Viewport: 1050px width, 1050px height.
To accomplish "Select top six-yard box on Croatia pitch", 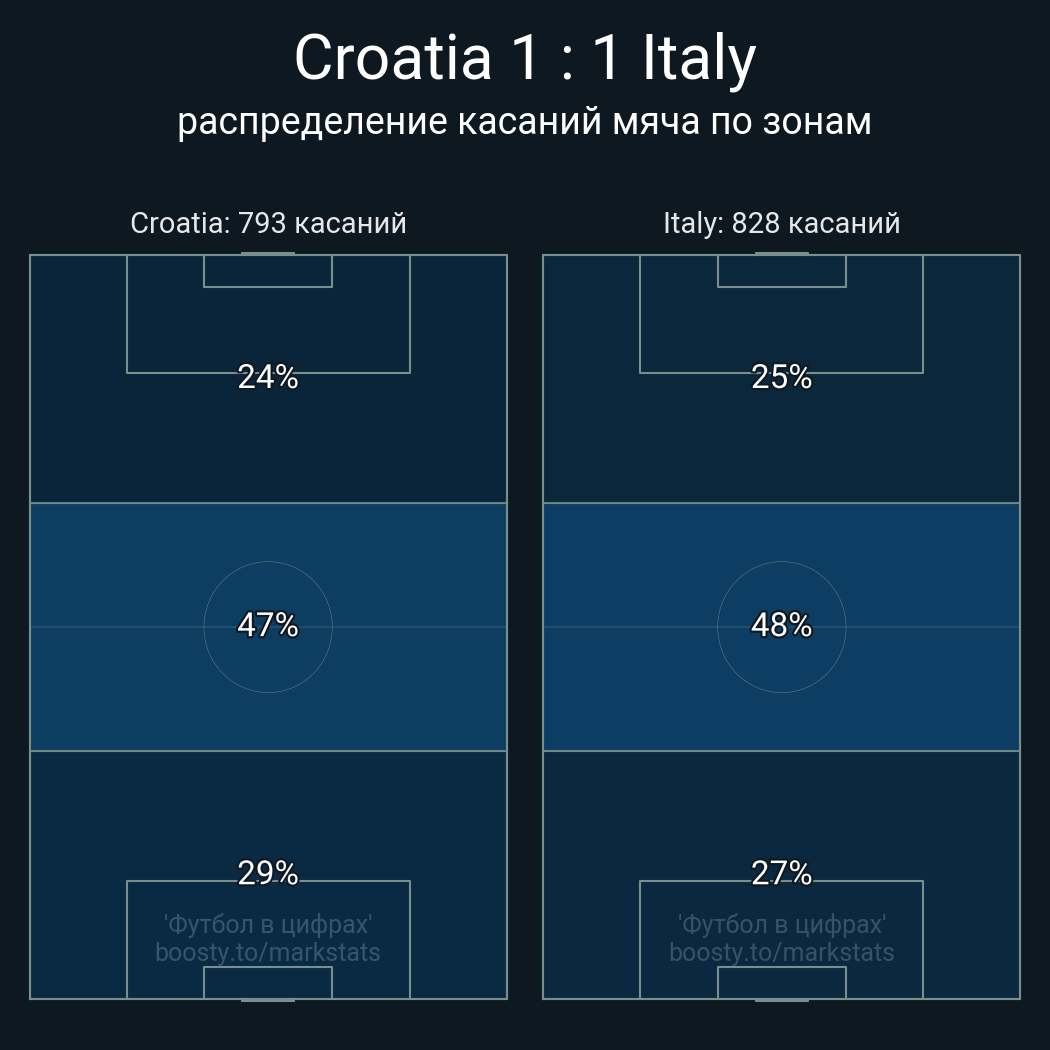I will point(268,271).
